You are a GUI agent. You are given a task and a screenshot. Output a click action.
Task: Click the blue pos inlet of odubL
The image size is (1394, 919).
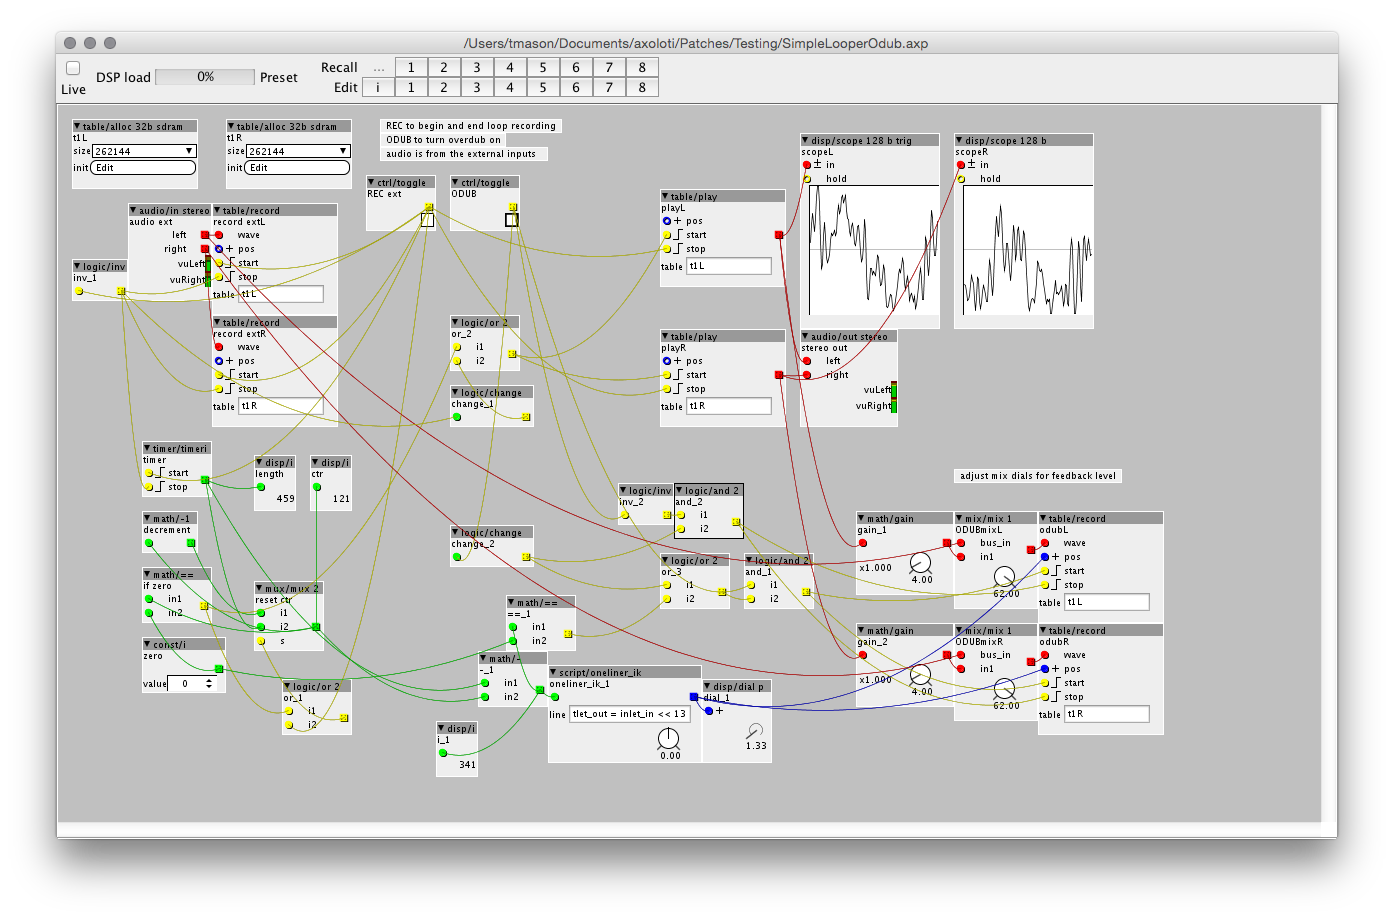point(1045,557)
